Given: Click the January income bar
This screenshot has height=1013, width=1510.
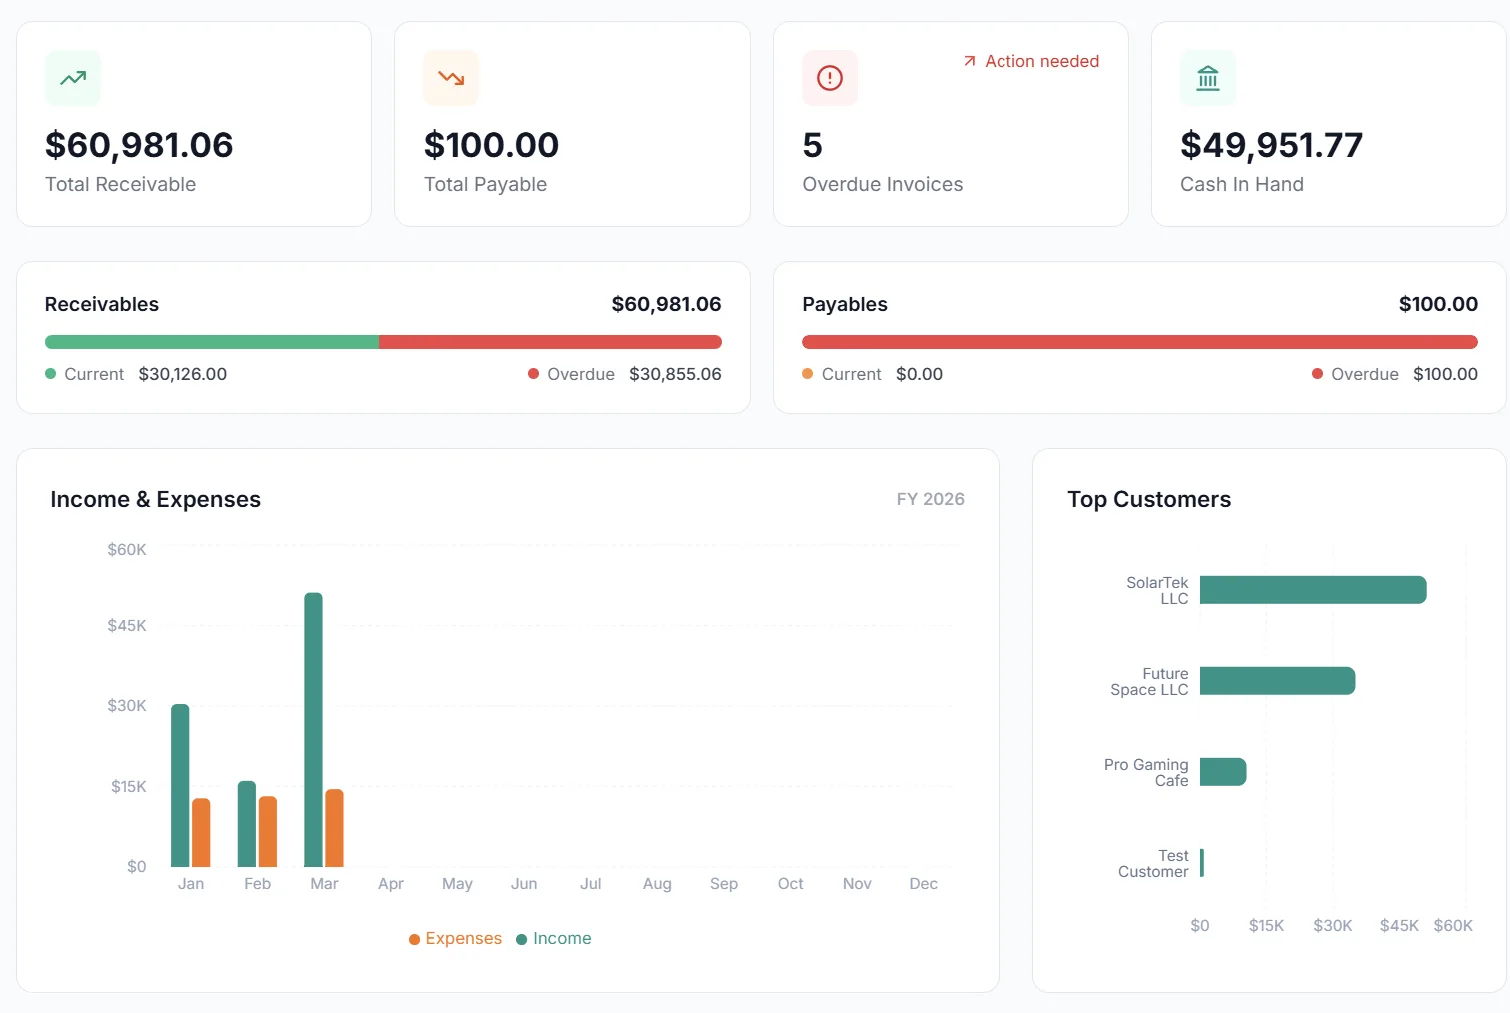Looking at the screenshot, I should point(180,785).
